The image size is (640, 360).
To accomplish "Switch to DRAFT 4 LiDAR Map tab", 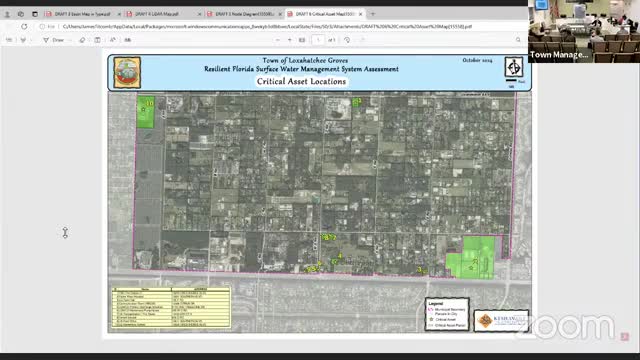I will pyautogui.click(x=163, y=14).
